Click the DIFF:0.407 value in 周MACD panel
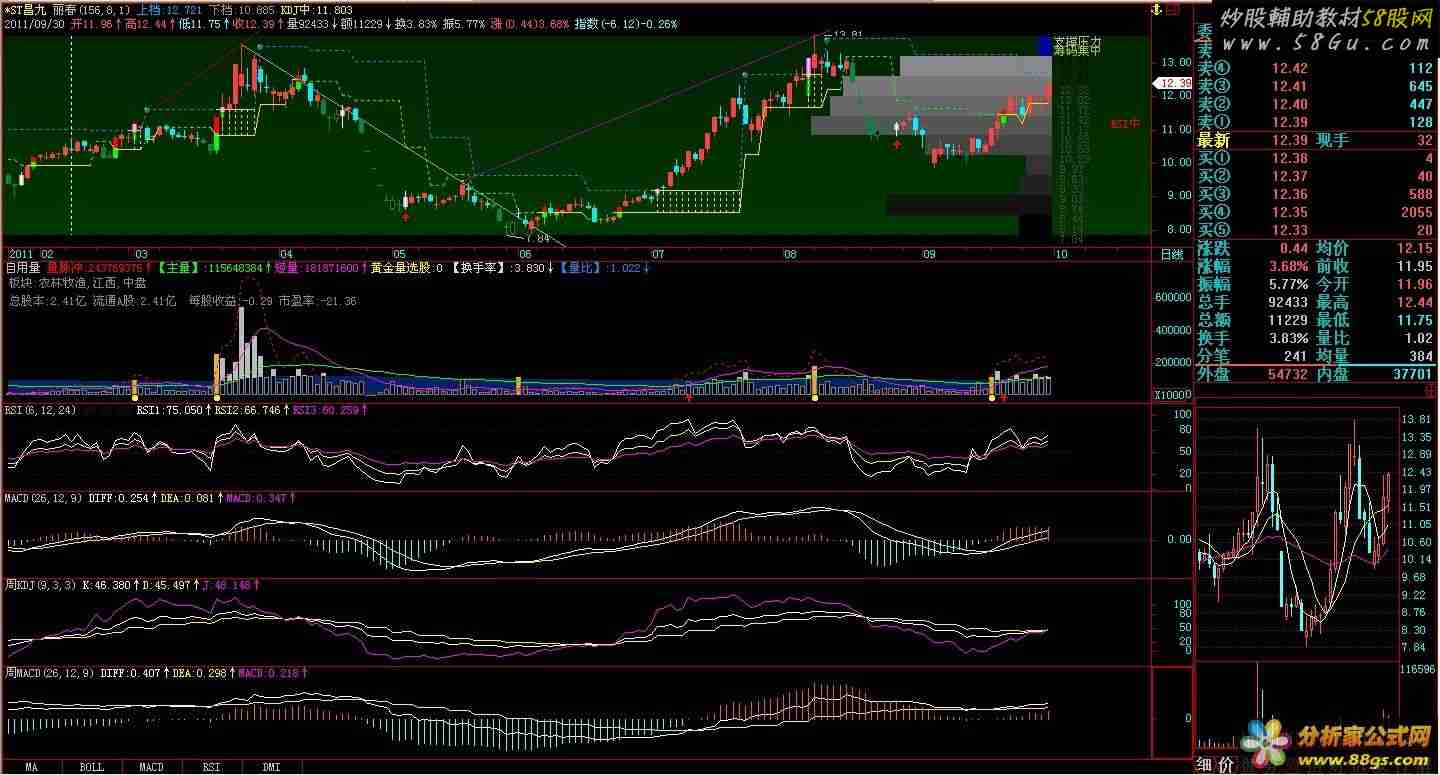 pos(135,673)
